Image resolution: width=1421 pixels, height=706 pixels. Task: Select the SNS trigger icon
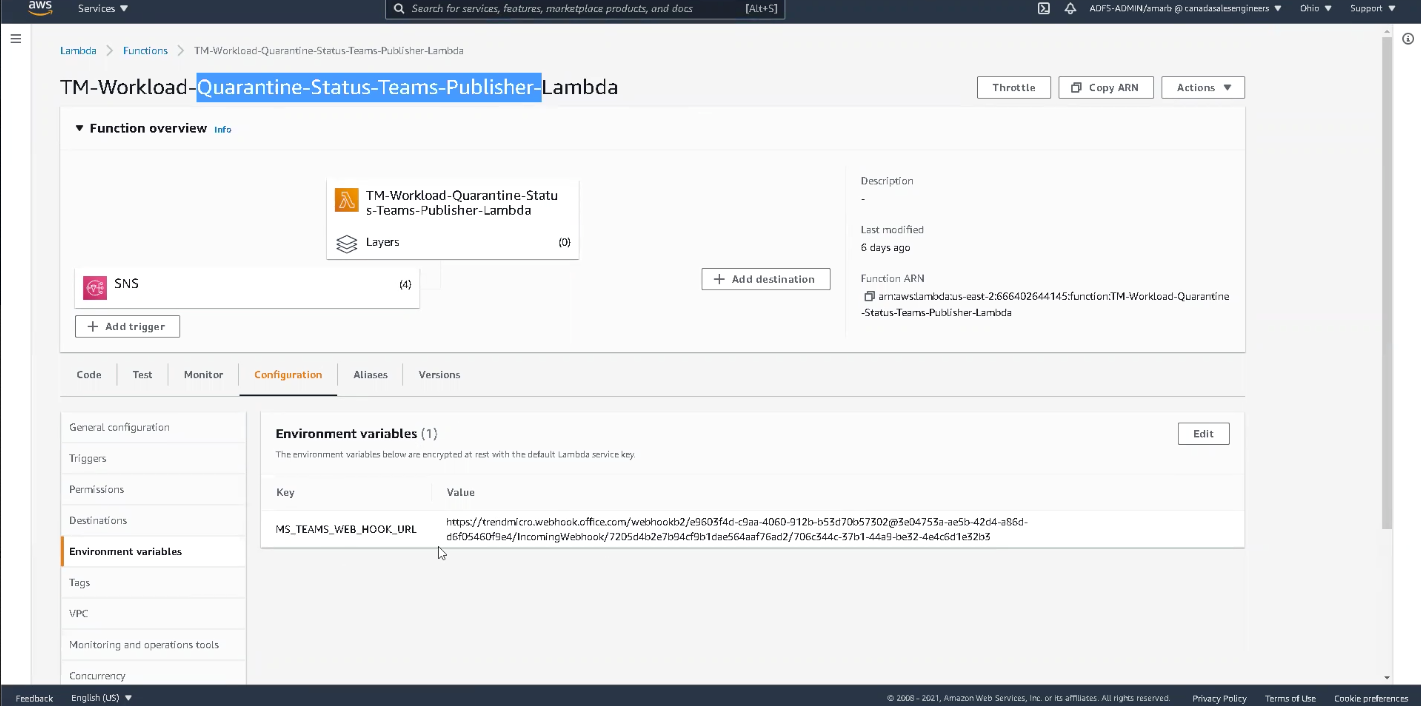[x=95, y=287]
